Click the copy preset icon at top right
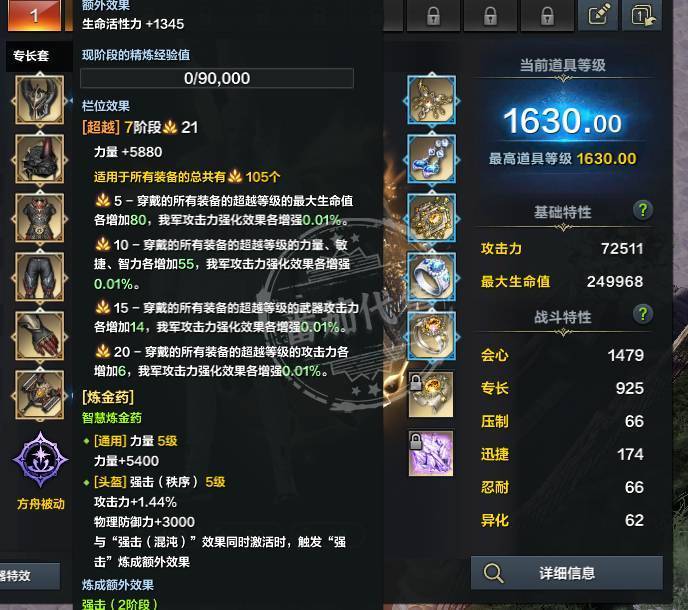 point(642,15)
